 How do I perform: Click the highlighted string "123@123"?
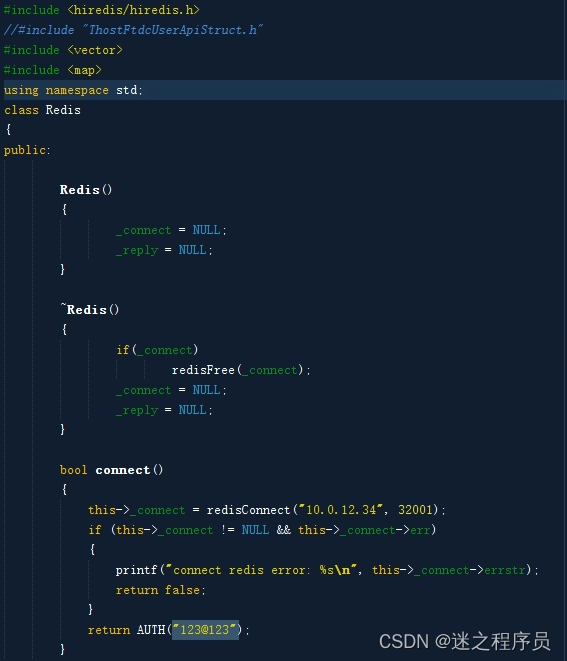[x=205, y=630]
